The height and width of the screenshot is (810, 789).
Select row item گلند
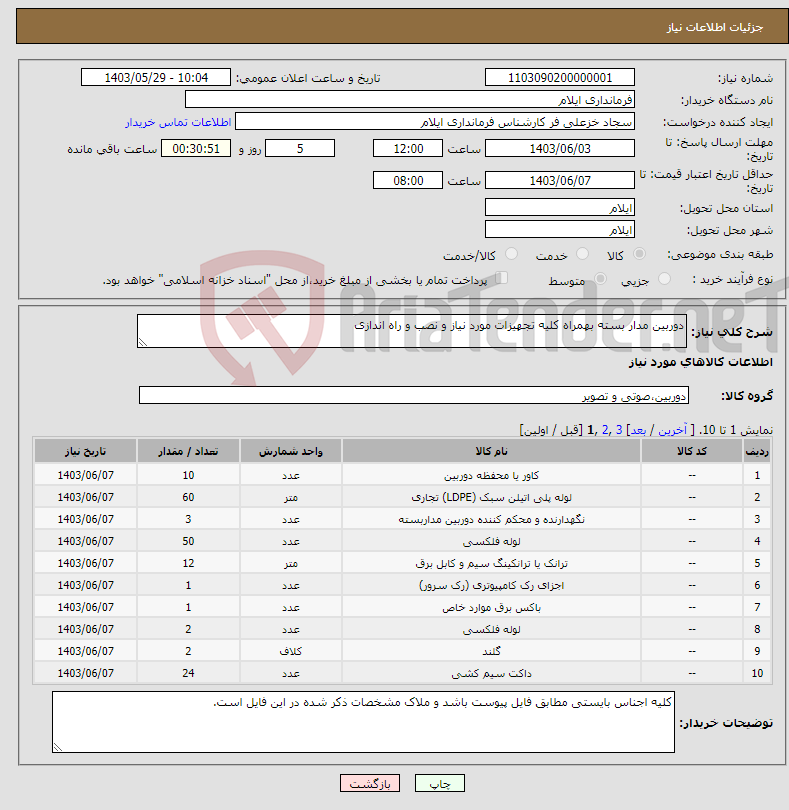click(x=491, y=651)
